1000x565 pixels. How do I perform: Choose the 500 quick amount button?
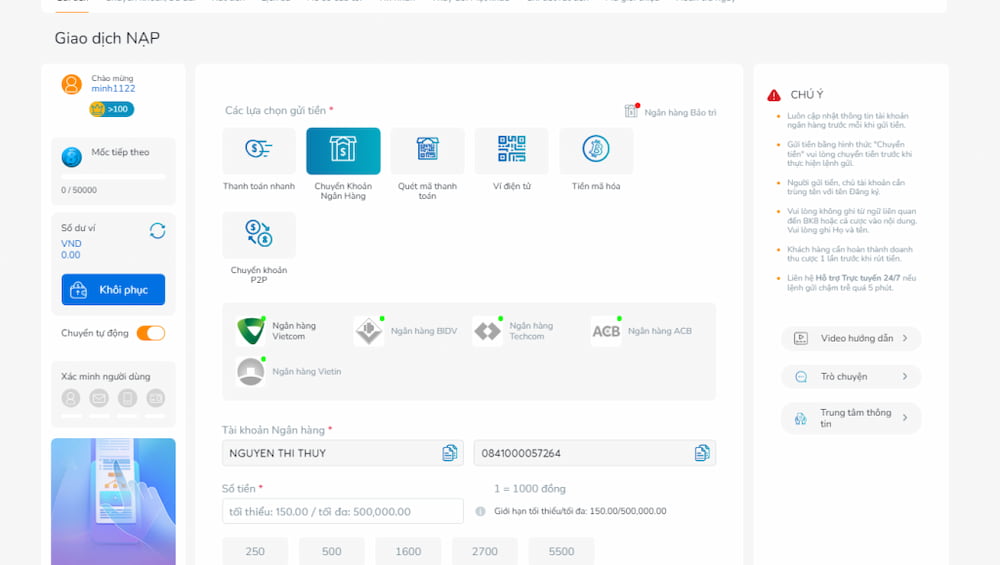point(332,551)
